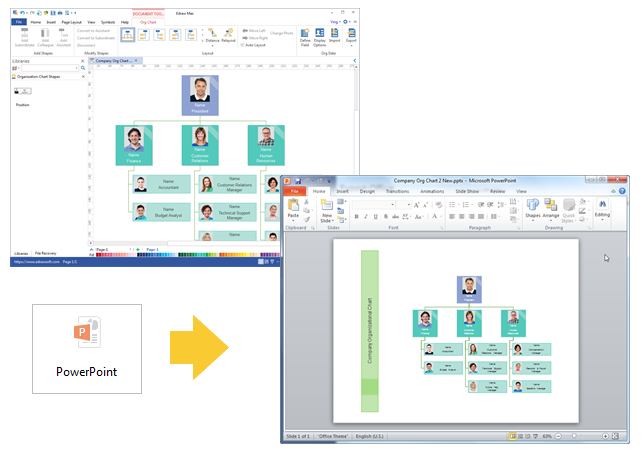Open the Export dropdown arrow in Edraw

(x=351, y=45)
